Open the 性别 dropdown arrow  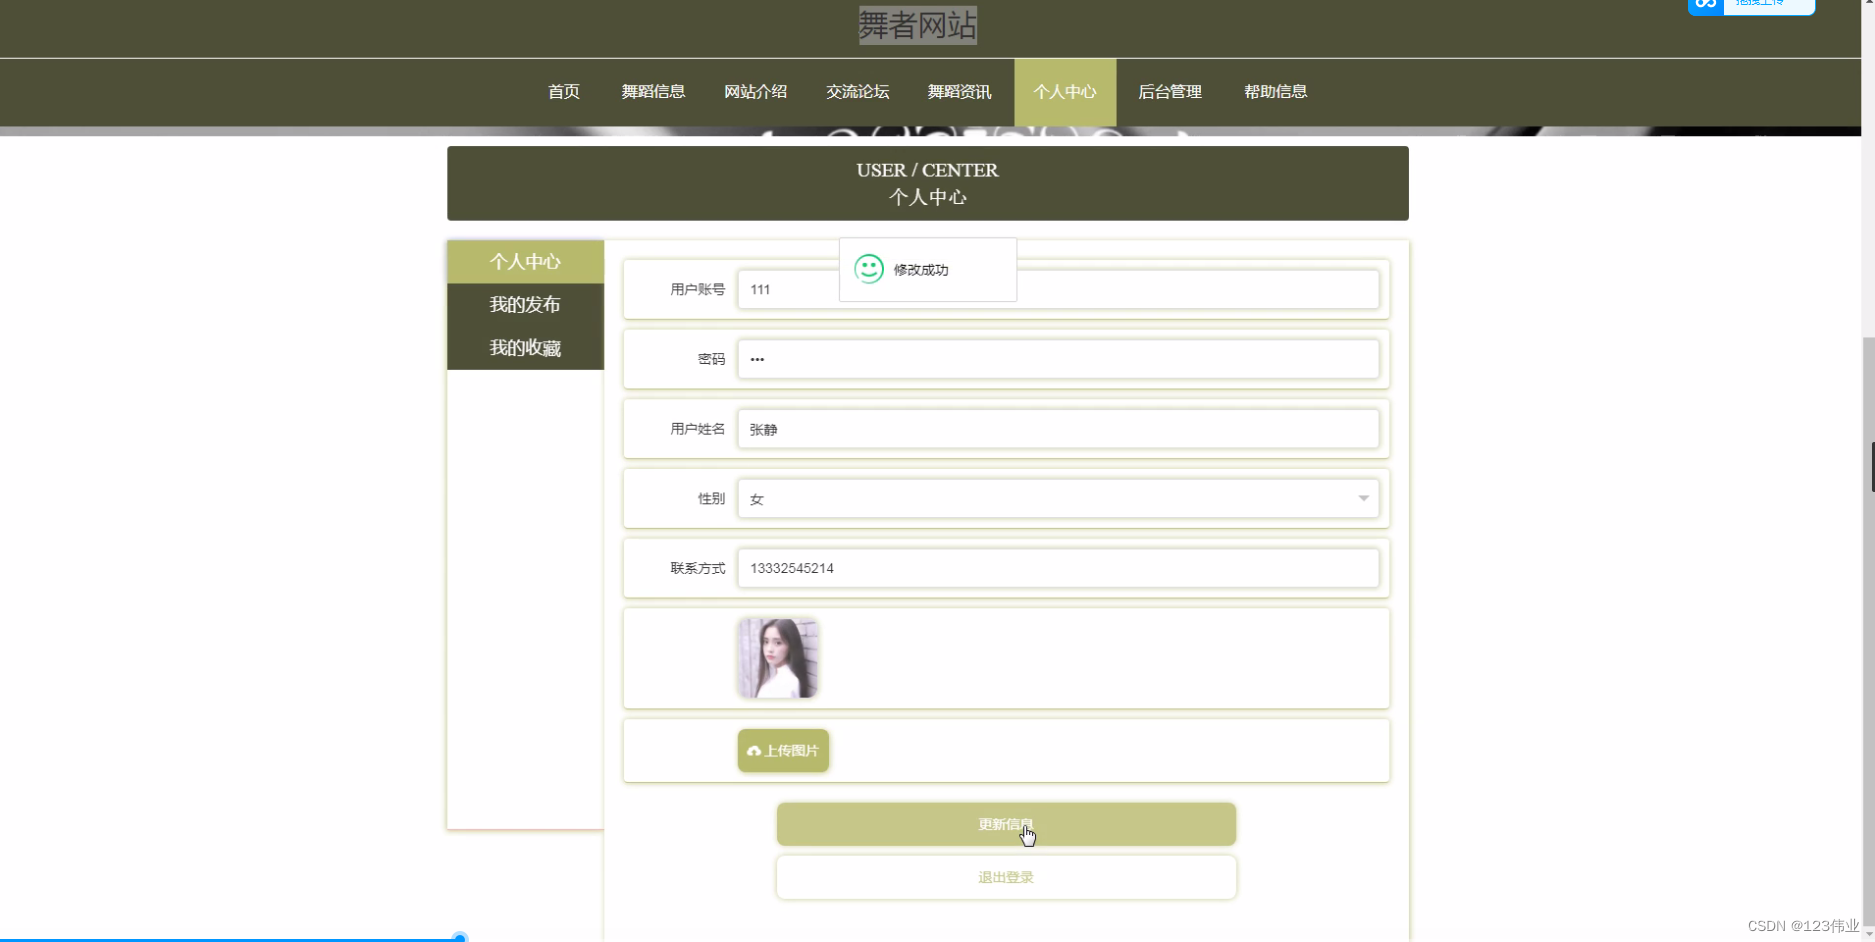[1363, 497]
